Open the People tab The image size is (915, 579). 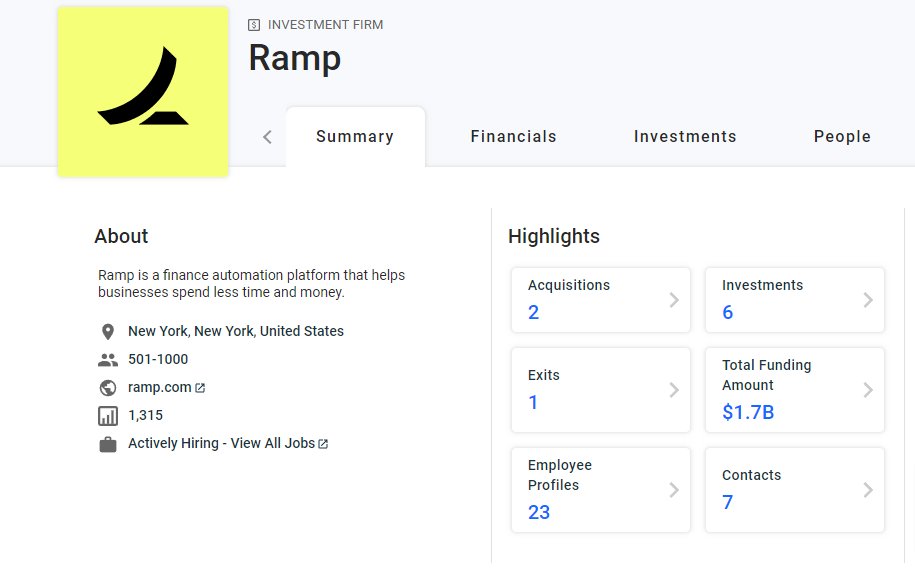pyautogui.click(x=842, y=137)
